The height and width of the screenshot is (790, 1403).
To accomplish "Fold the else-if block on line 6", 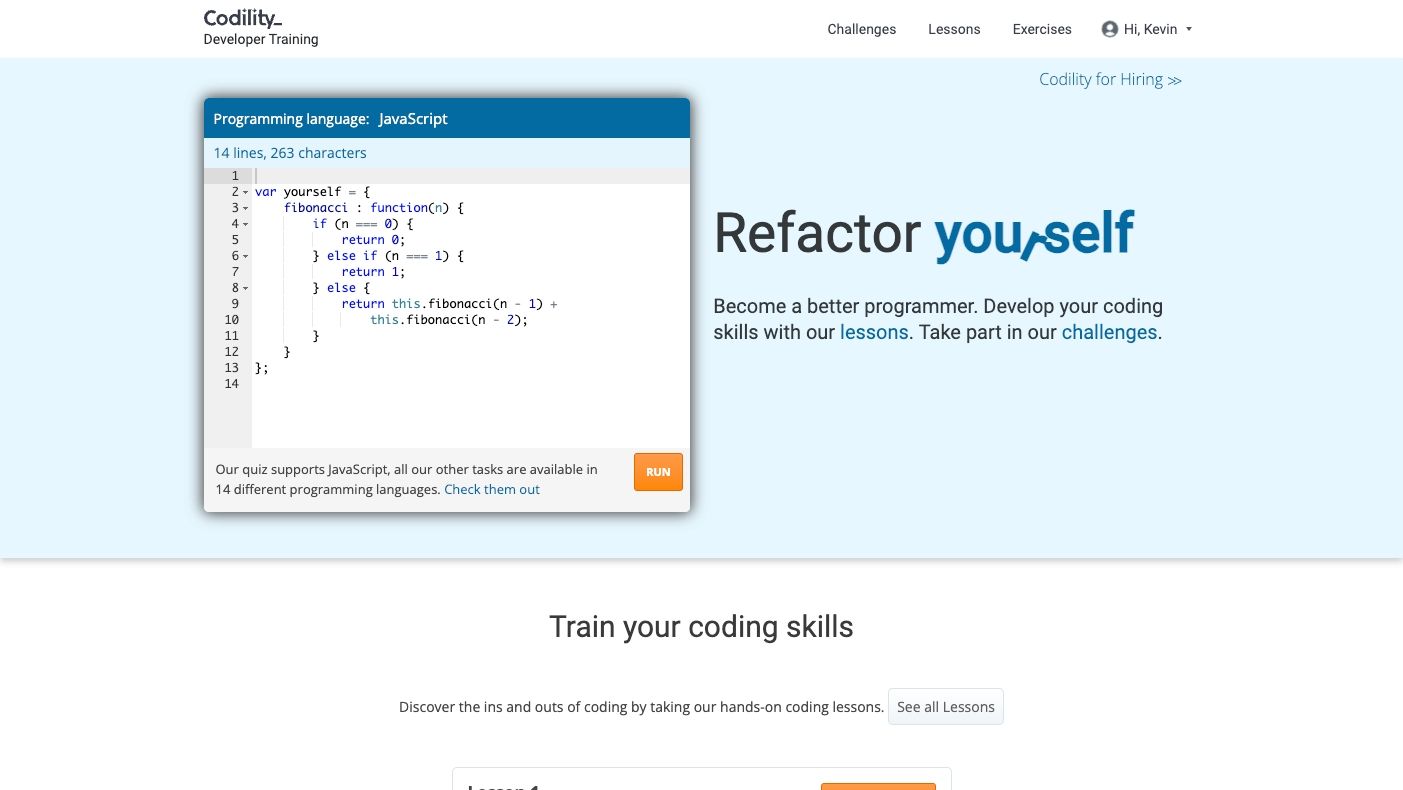I will pyautogui.click(x=246, y=256).
